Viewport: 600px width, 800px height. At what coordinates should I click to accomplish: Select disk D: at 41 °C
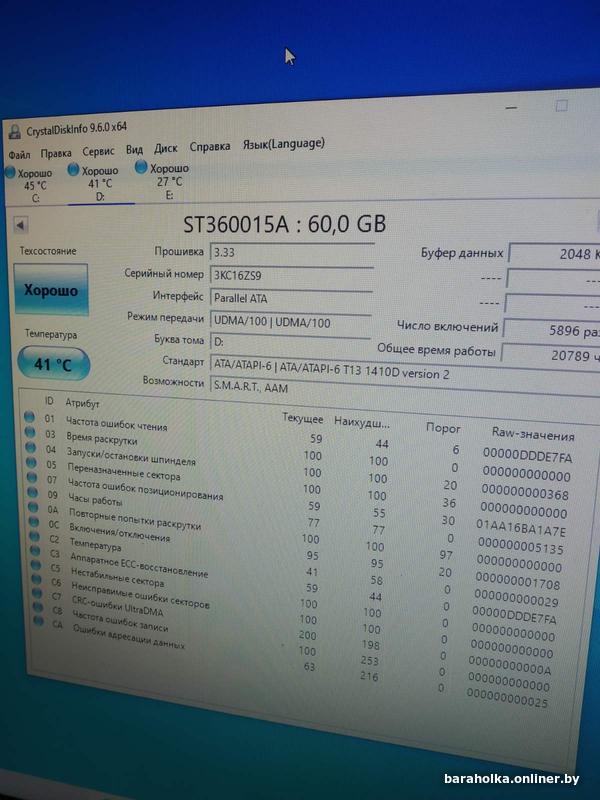[95, 183]
